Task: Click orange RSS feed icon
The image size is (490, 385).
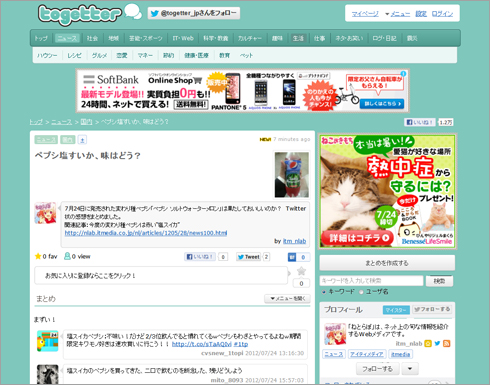Action: pos(447,343)
